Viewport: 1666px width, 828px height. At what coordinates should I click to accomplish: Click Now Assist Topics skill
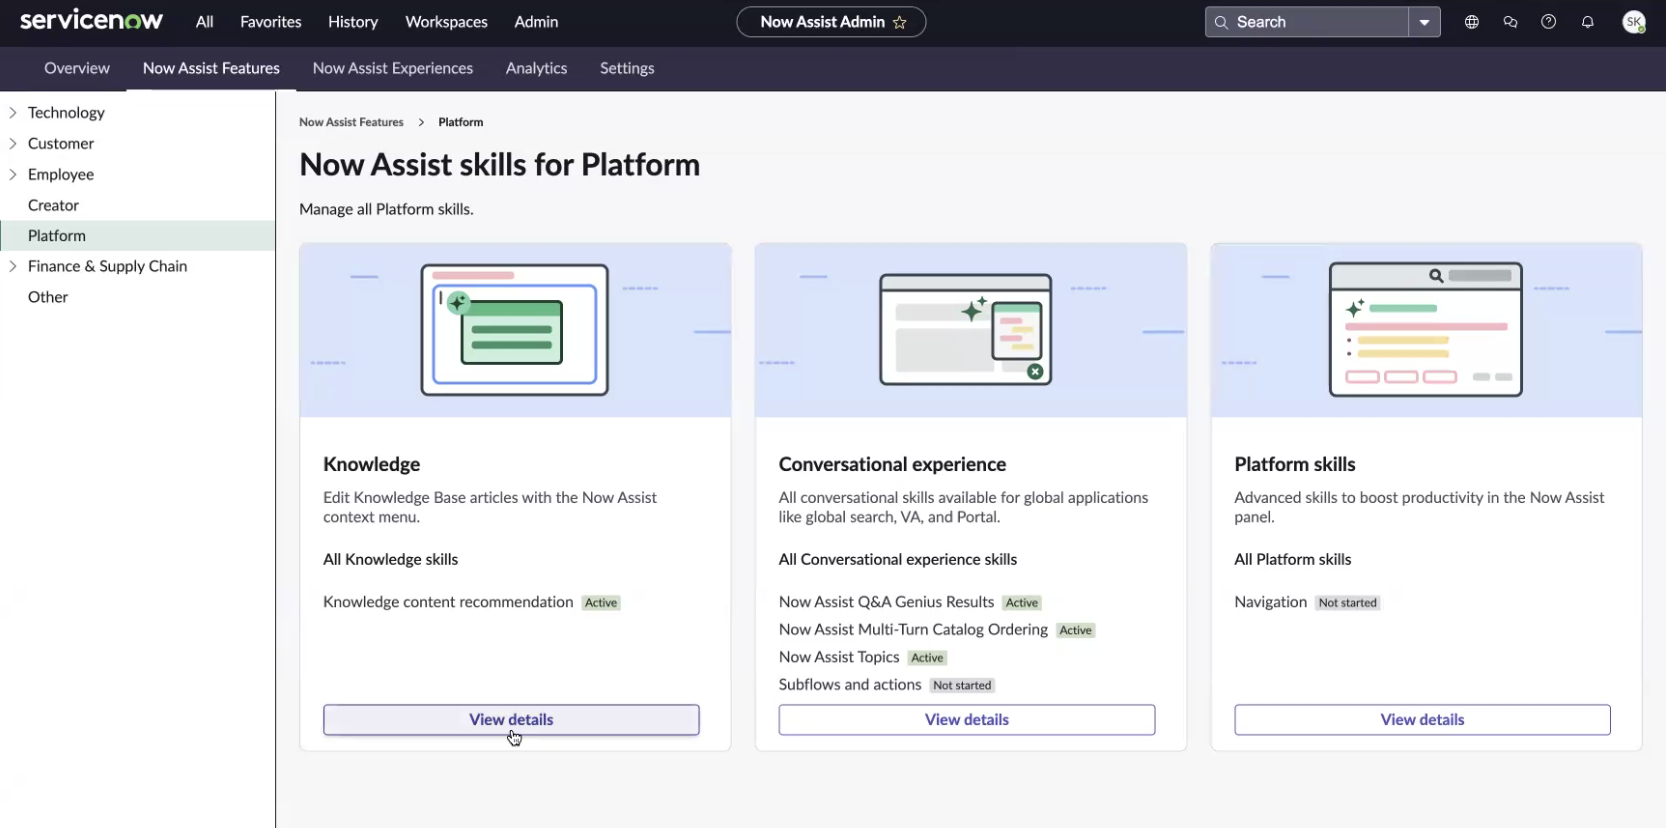click(x=839, y=657)
